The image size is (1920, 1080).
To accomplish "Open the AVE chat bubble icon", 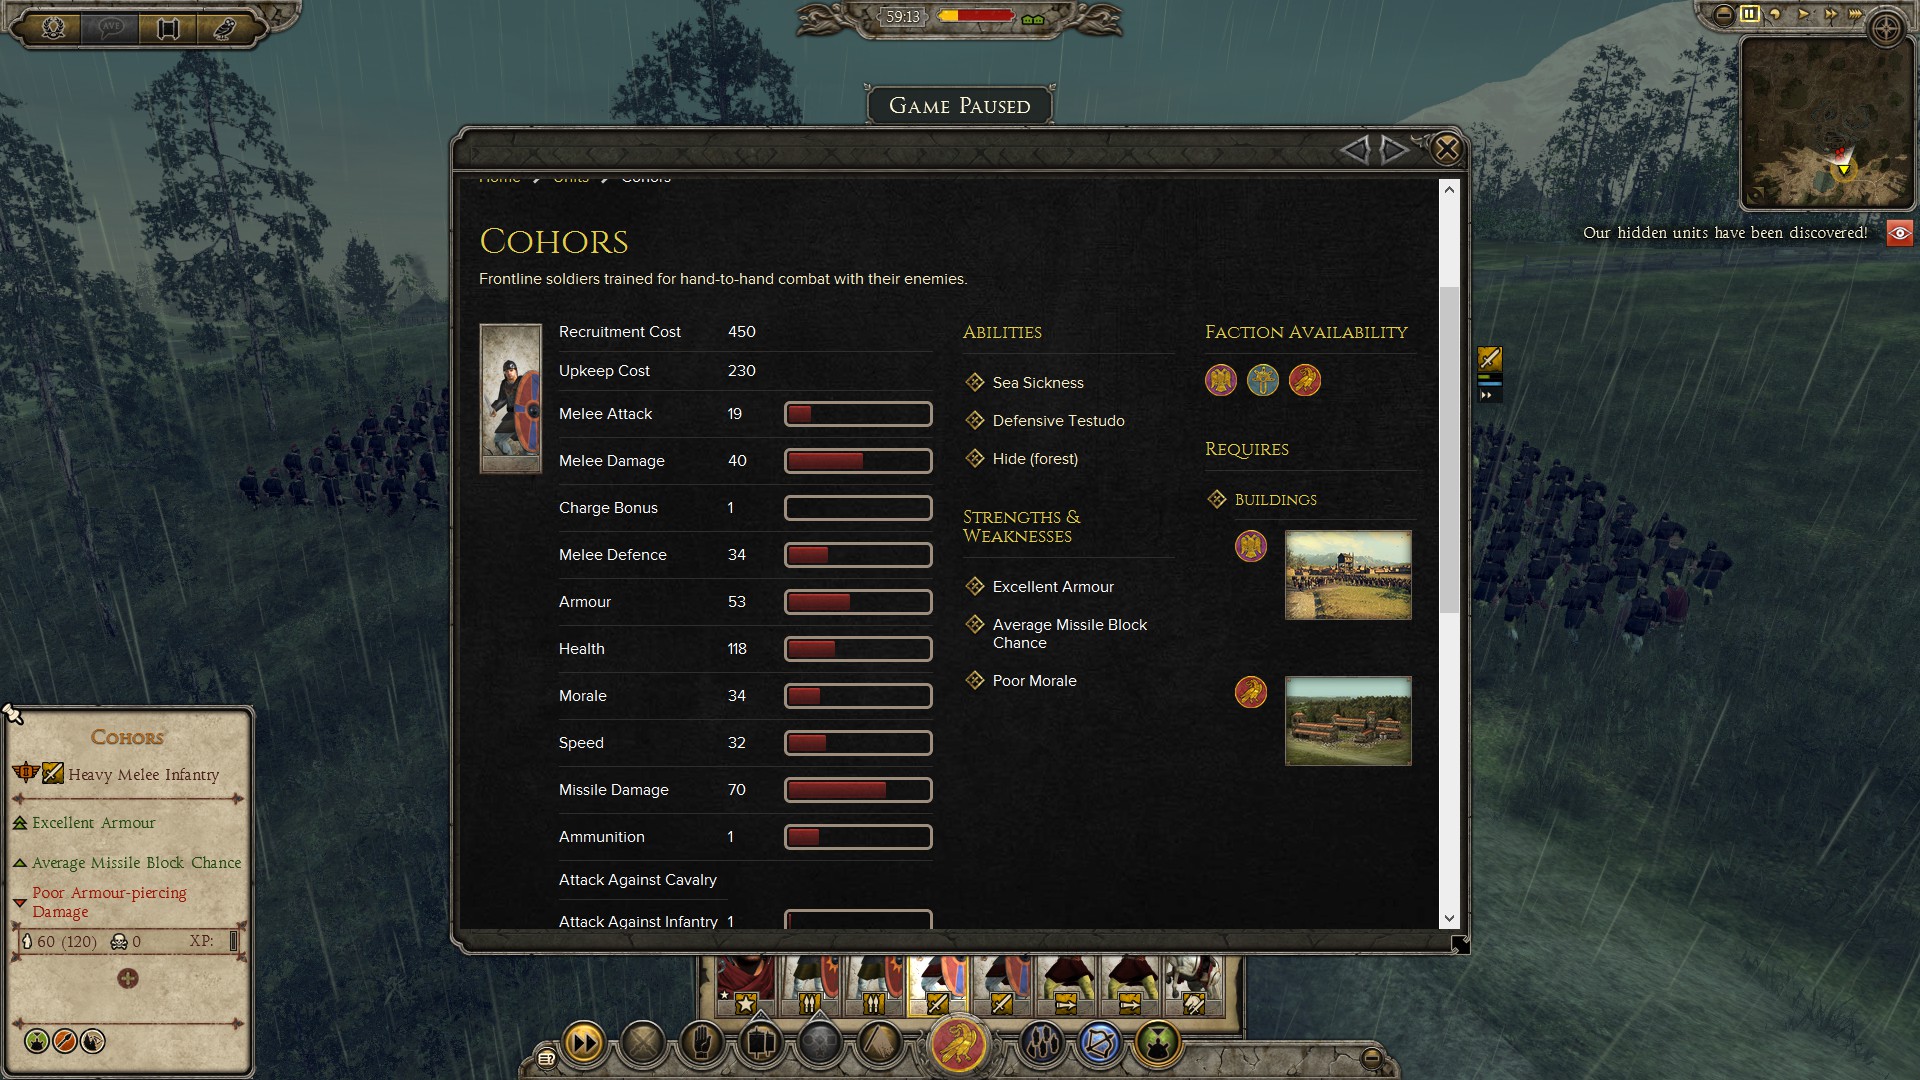I will pos(111,28).
